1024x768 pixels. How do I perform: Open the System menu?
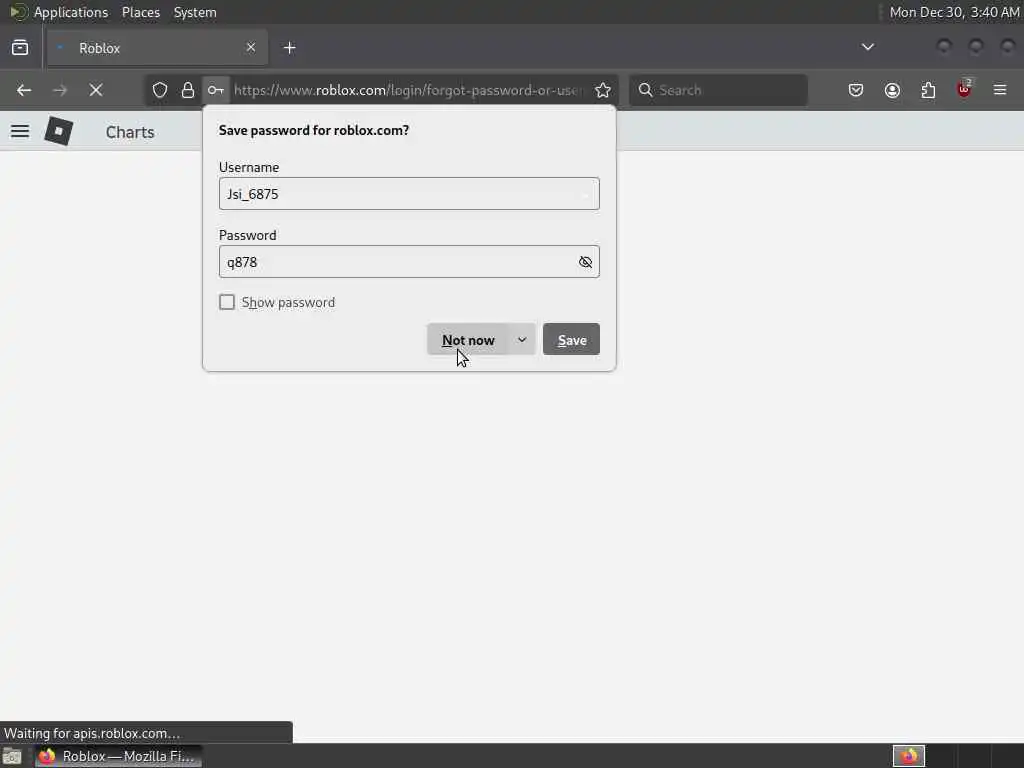pos(195,12)
